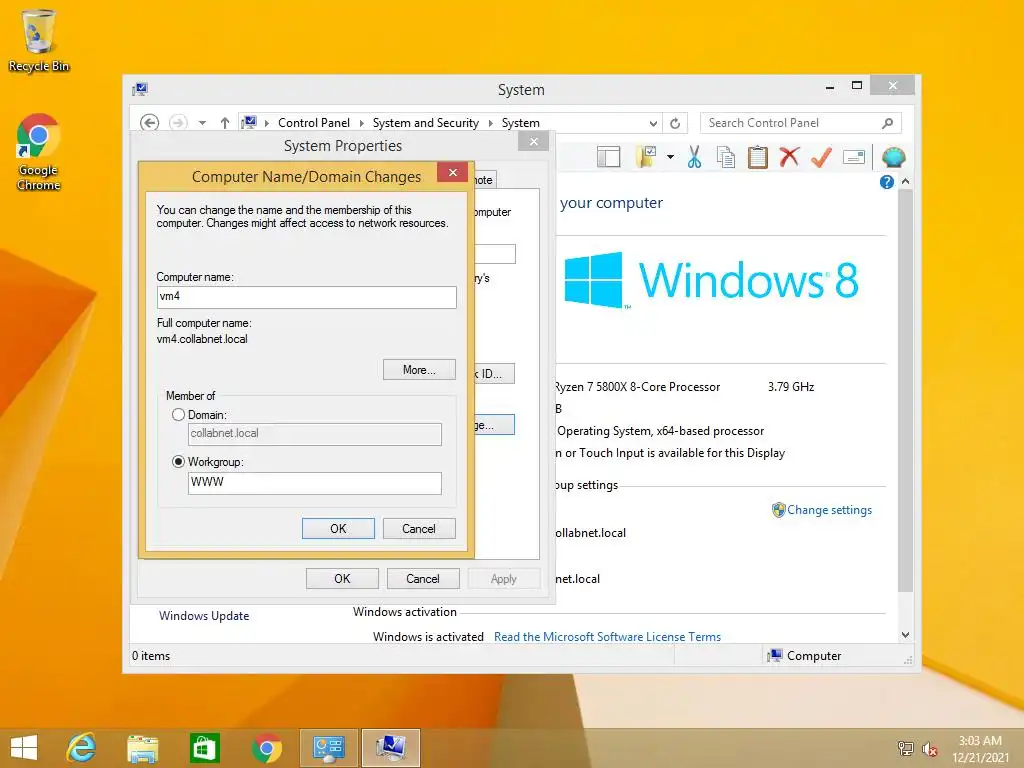Open the Windows Update link
Screen dimensions: 1024x768
tap(204, 616)
